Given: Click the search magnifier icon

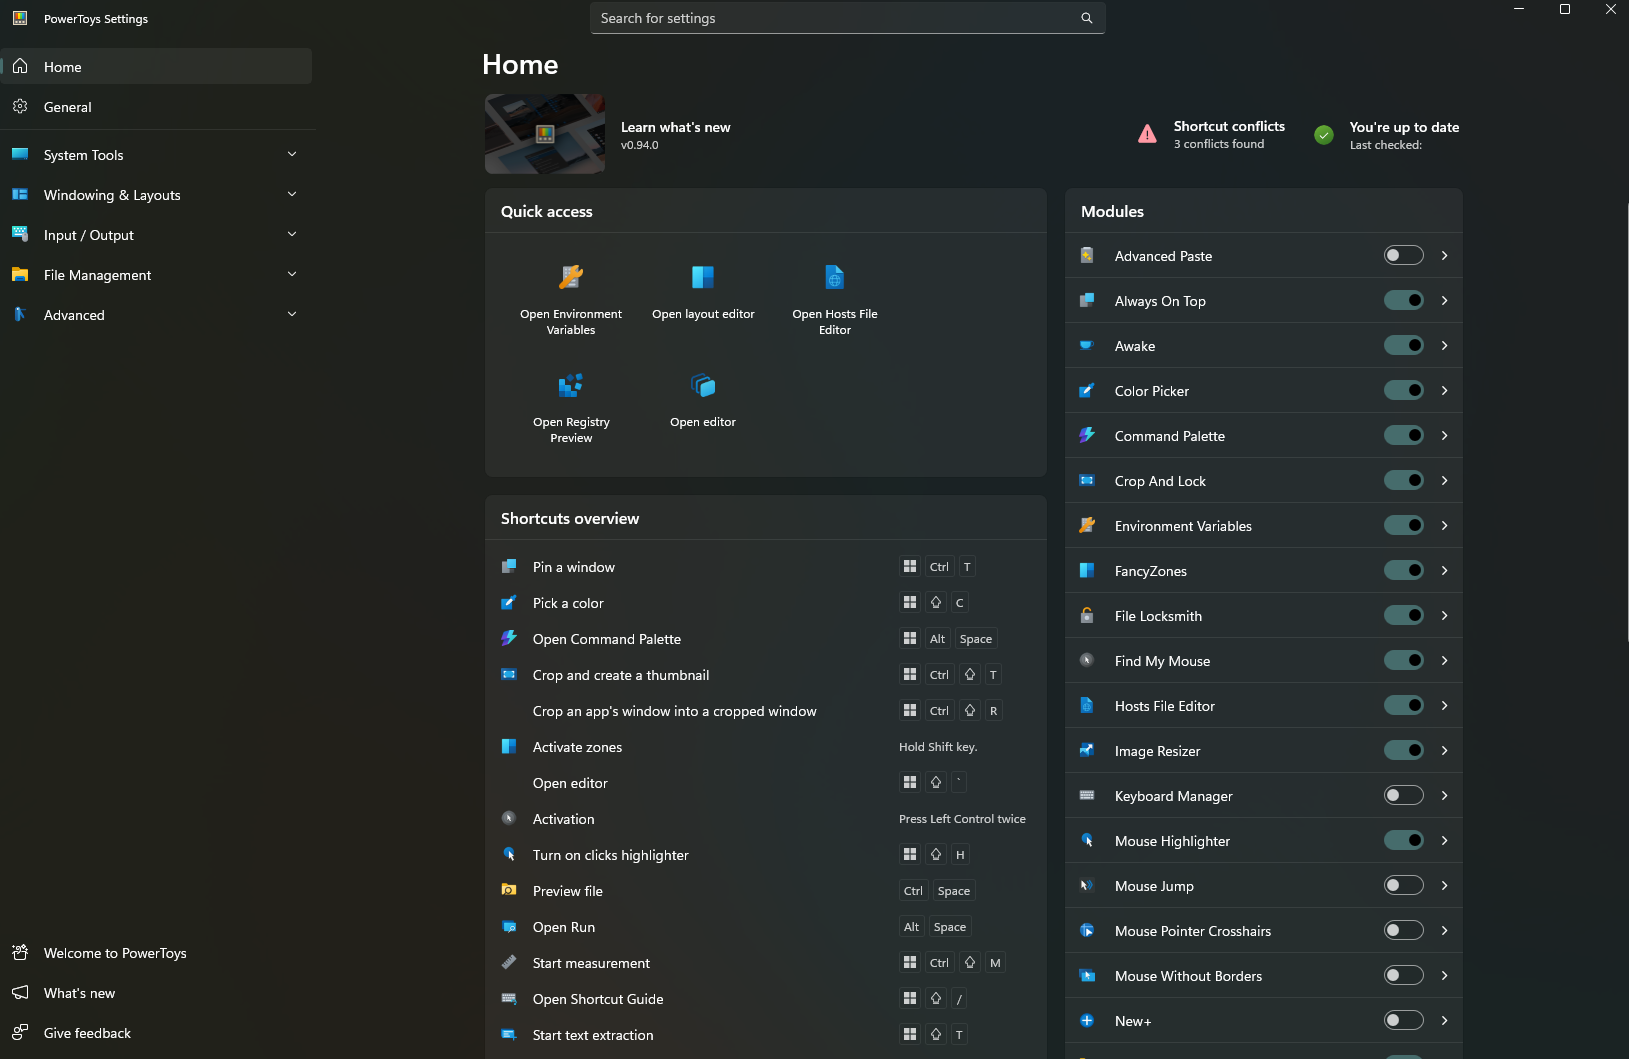Looking at the screenshot, I should 1086,18.
